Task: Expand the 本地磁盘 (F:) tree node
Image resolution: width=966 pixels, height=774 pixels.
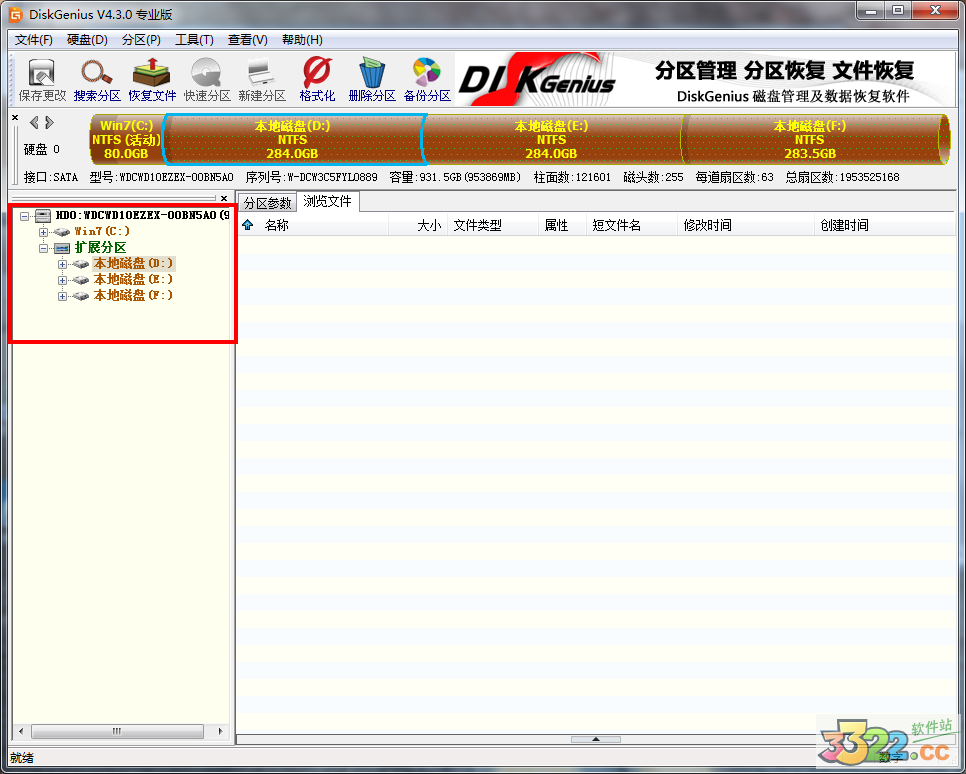Action: [x=62, y=296]
